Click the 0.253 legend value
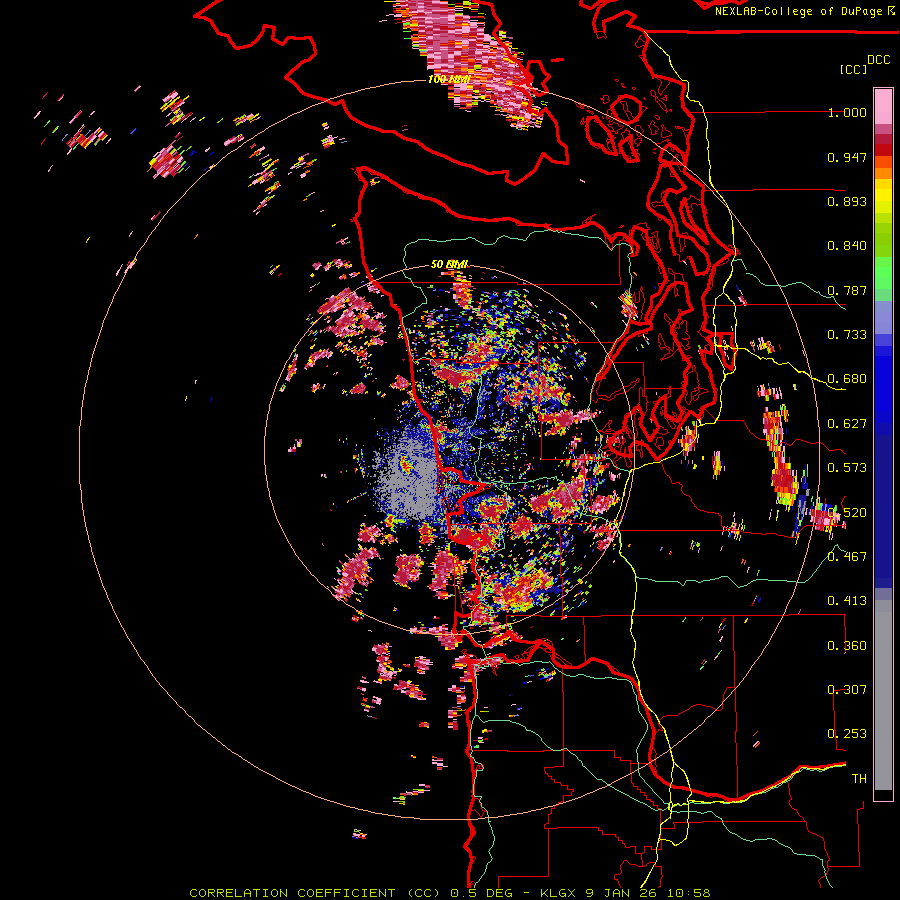900x900 pixels. point(847,734)
